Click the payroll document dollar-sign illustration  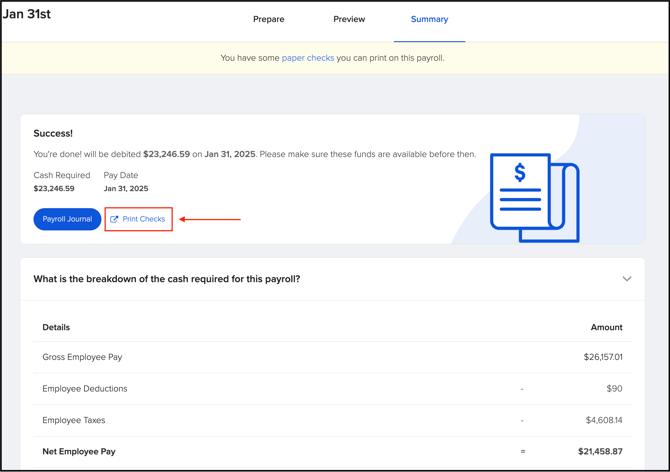(x=534, y=197)
